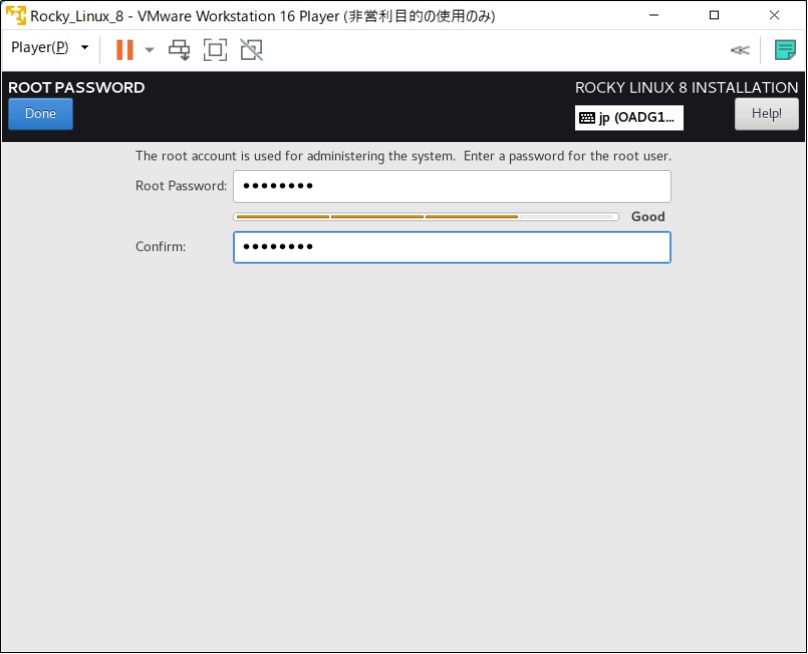The image size is (808, 654).
Task: Focus the Root Password input field
Action: tap(452, 186)
